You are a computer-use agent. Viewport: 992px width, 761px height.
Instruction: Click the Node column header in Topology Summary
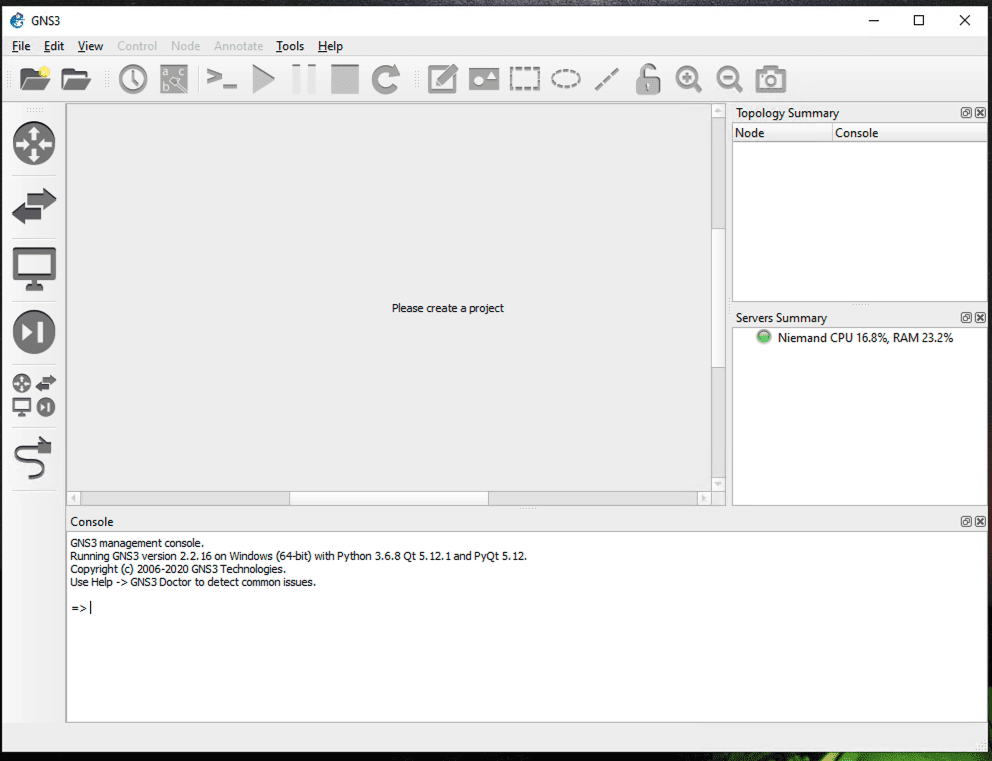(x=782, y=133)
